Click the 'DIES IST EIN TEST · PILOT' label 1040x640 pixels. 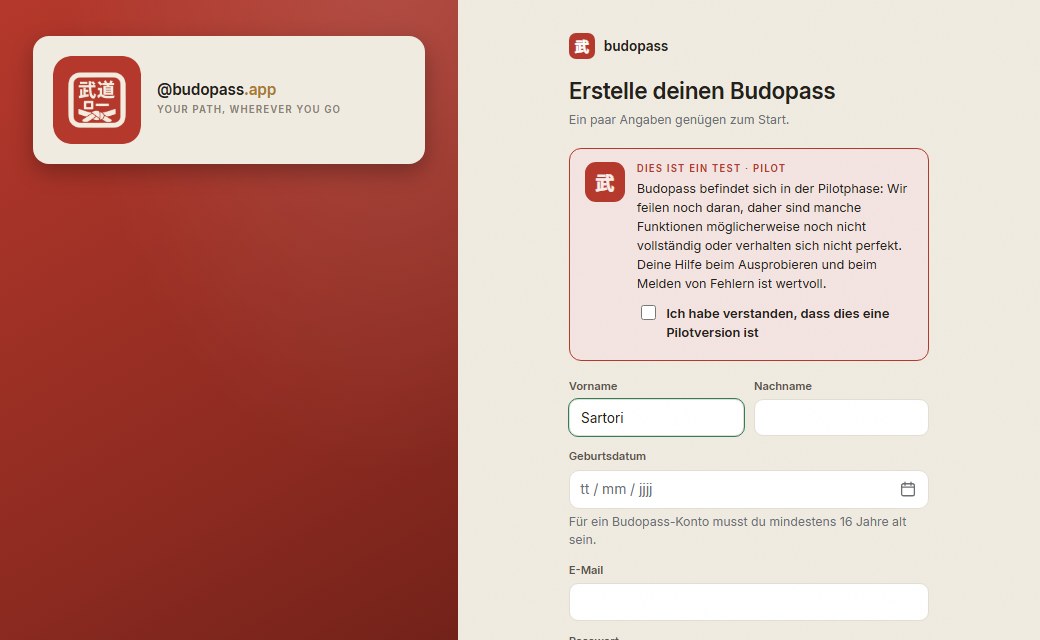click(711, 168)
